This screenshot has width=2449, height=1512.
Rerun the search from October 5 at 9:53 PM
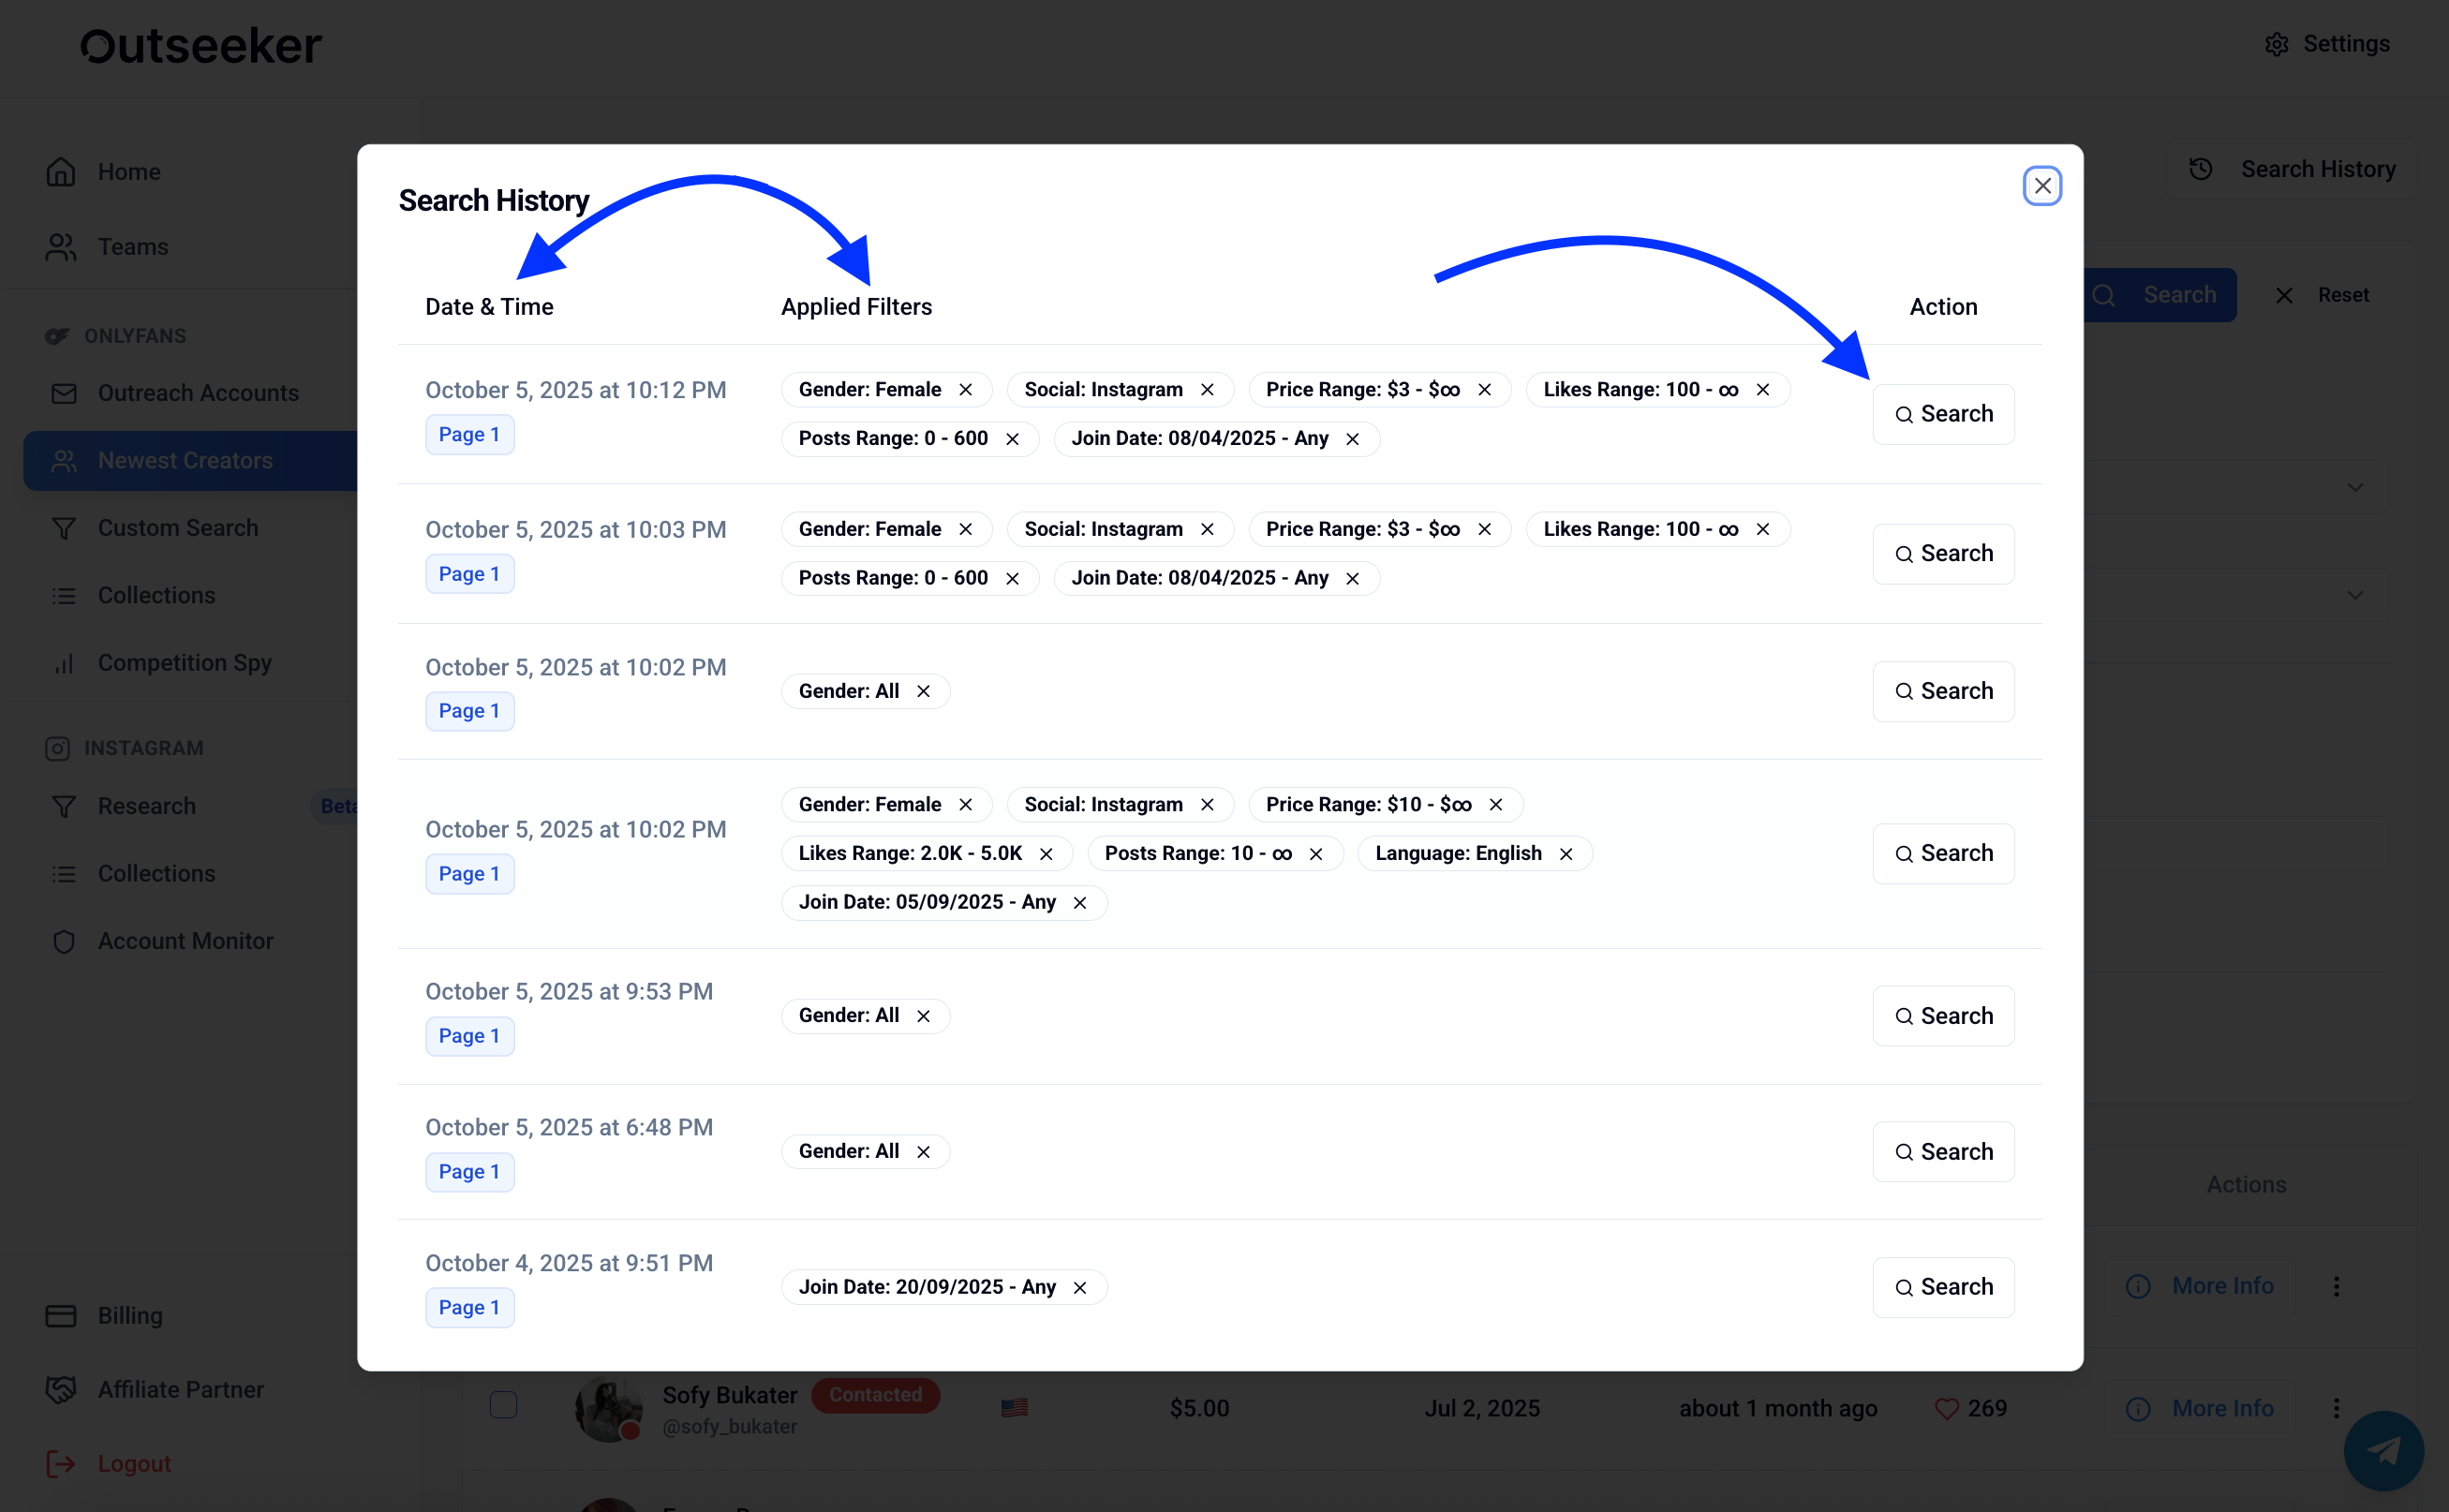tap(1943, 1016)
